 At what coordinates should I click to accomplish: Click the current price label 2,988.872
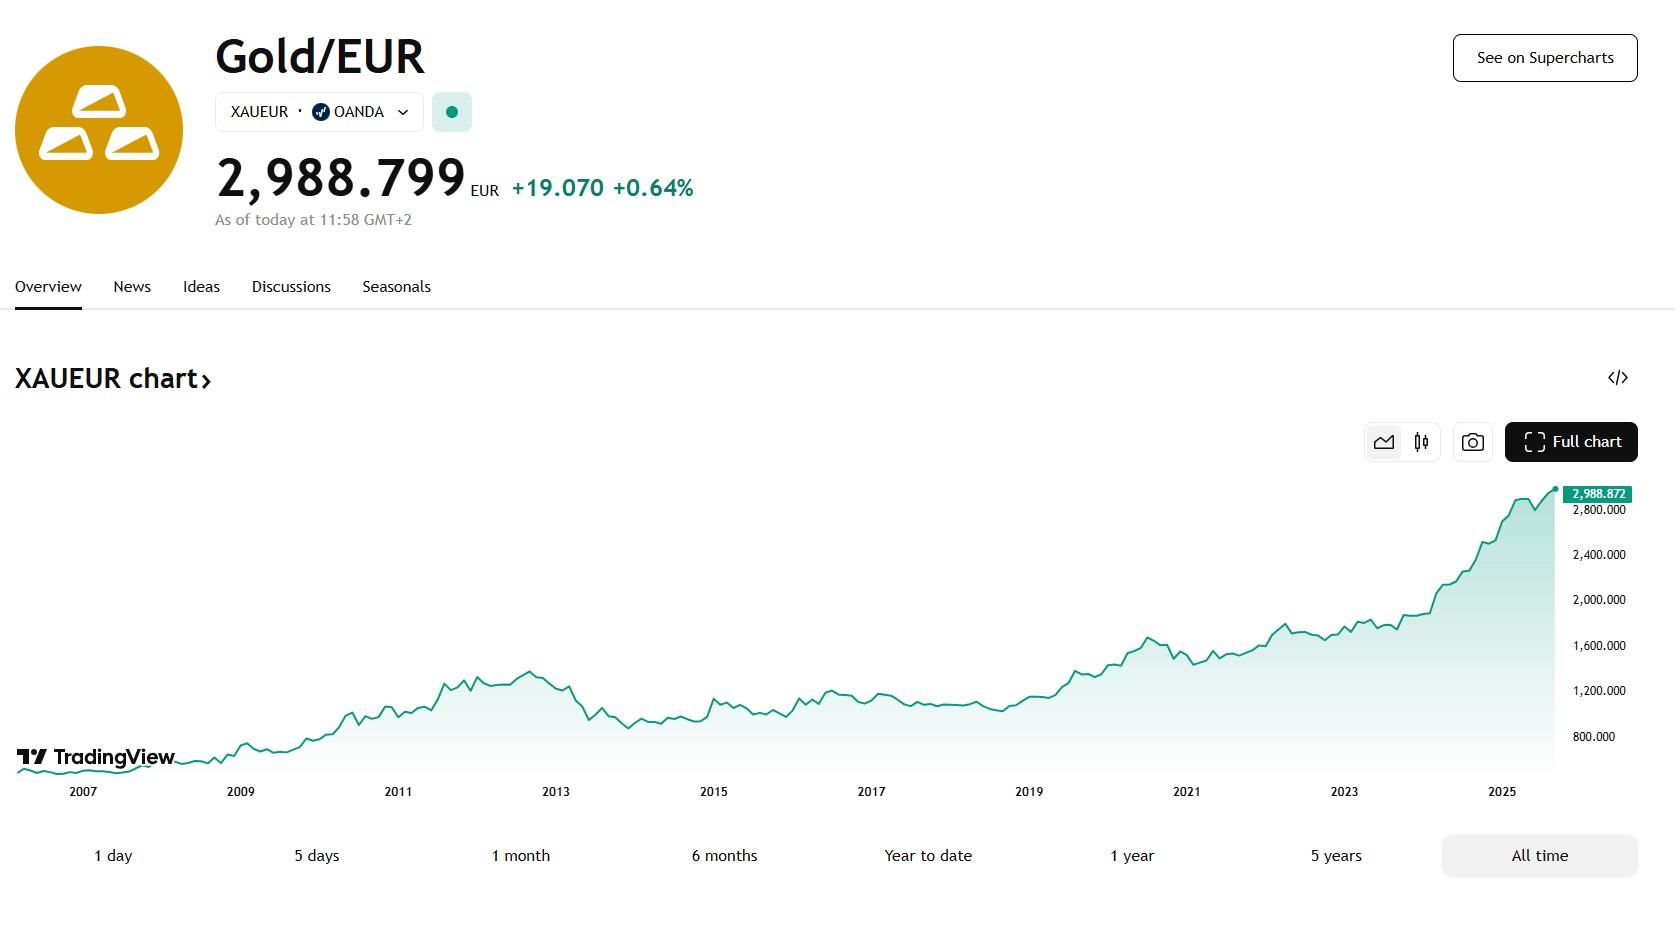(x=1597, y=494)
